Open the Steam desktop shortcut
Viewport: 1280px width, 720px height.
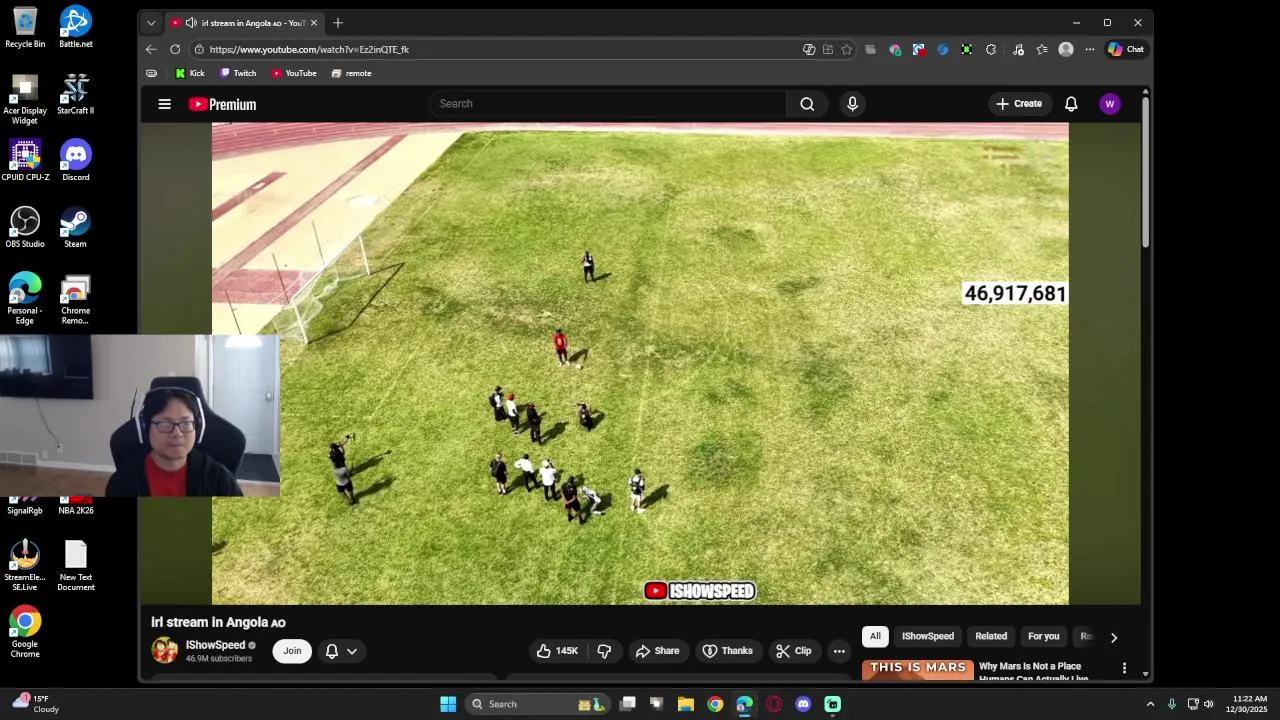76,227
